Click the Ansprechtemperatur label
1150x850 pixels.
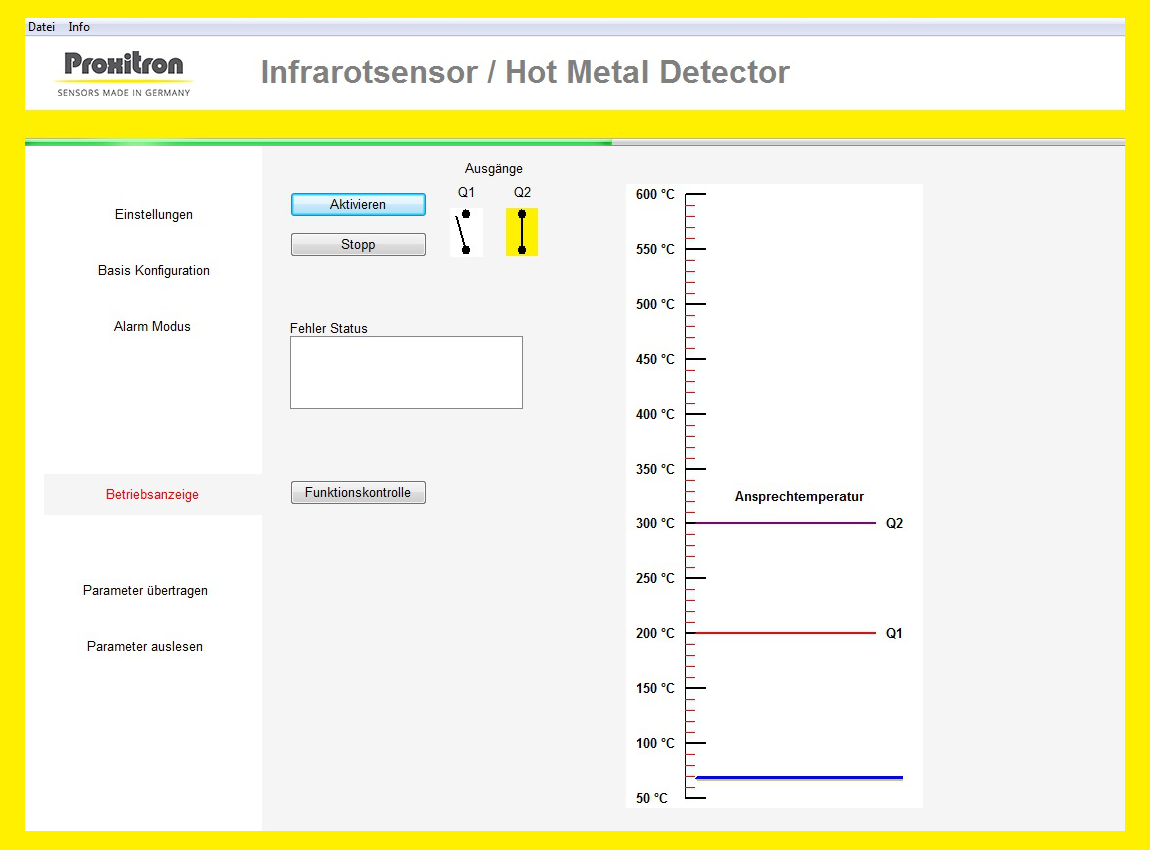click(x=800, y=496)
